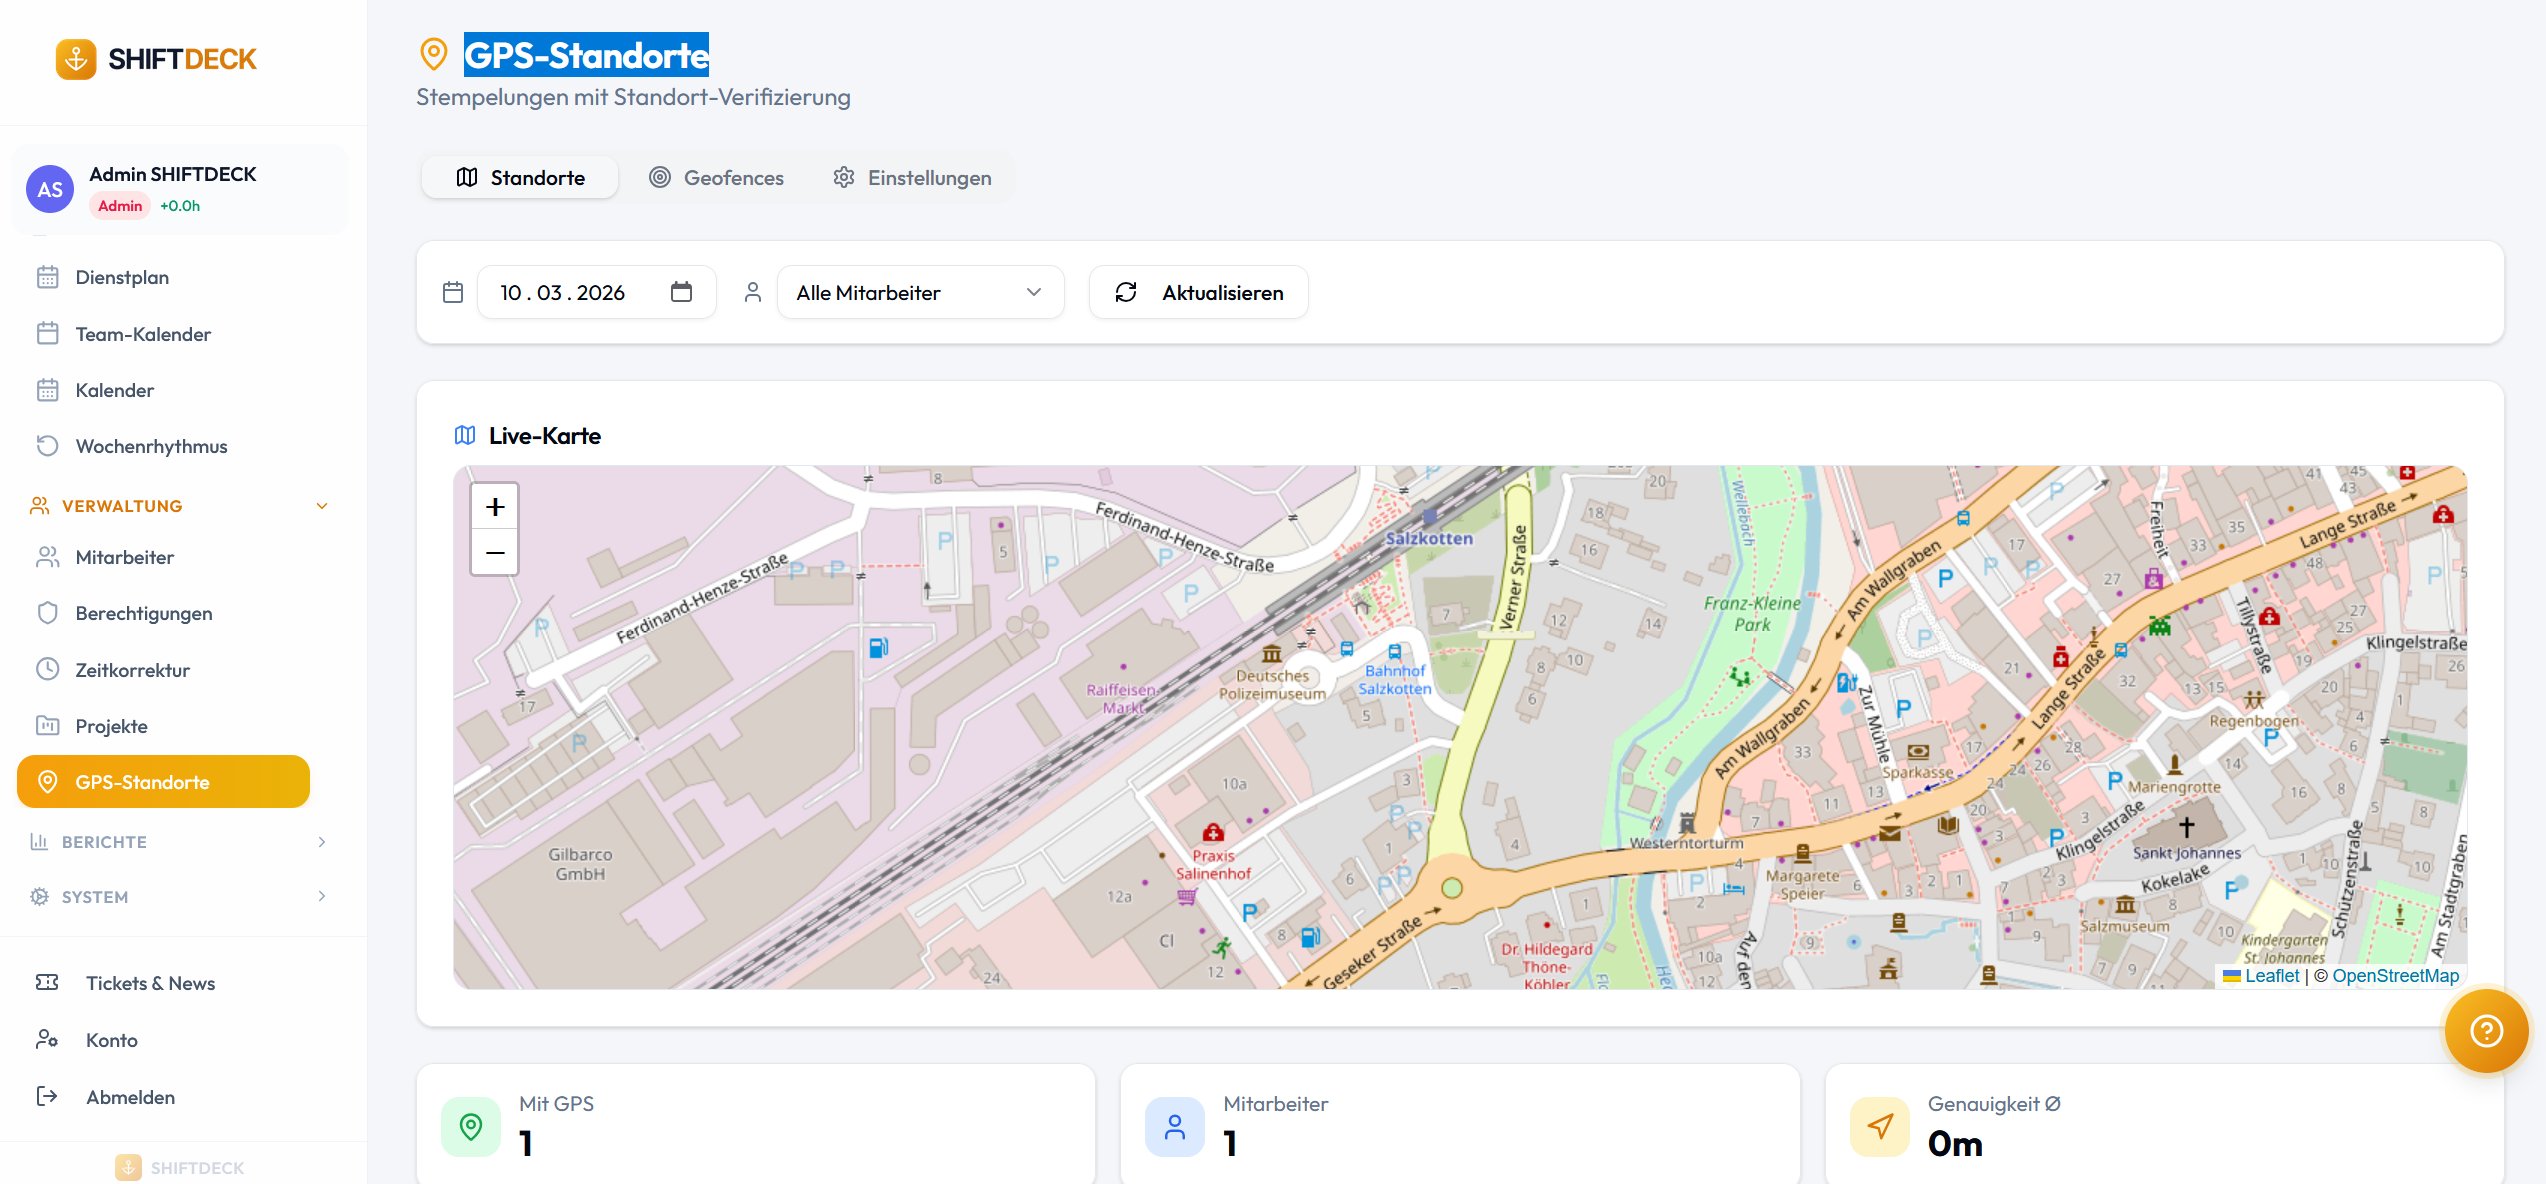Zoom out on the live map

(x=494, y=552)
